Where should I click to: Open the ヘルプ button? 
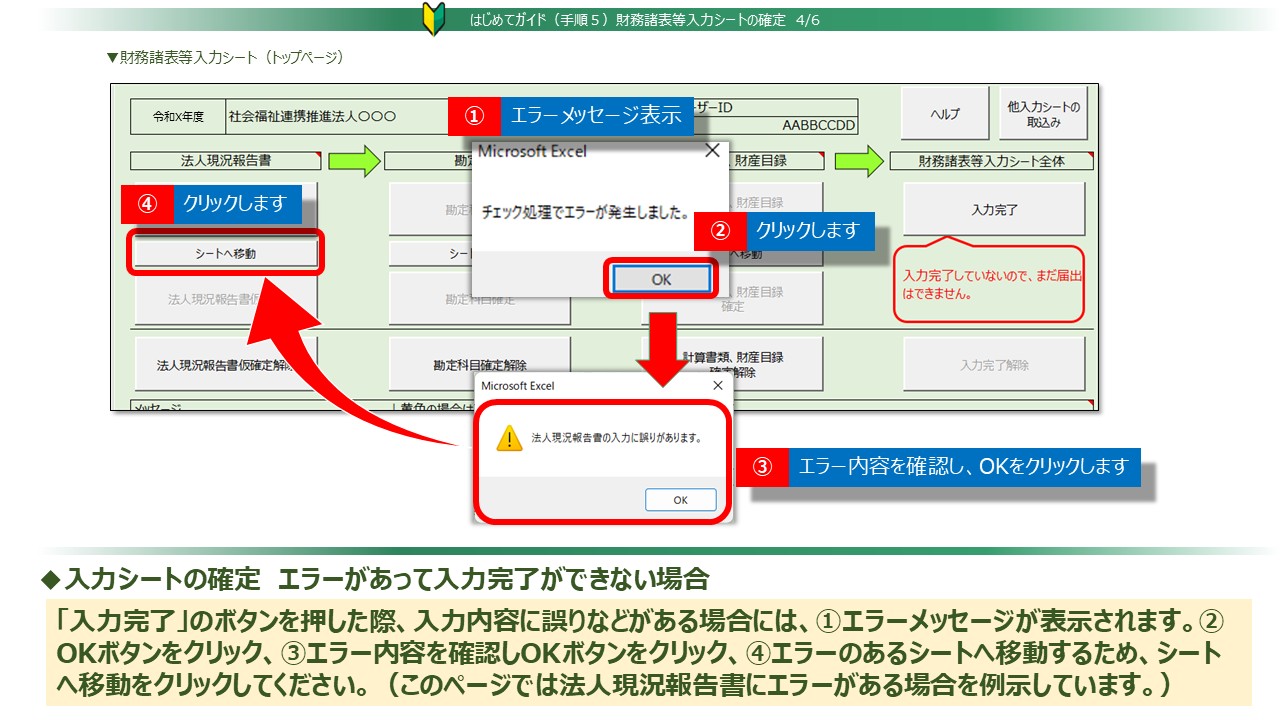[x=945, y=114]
